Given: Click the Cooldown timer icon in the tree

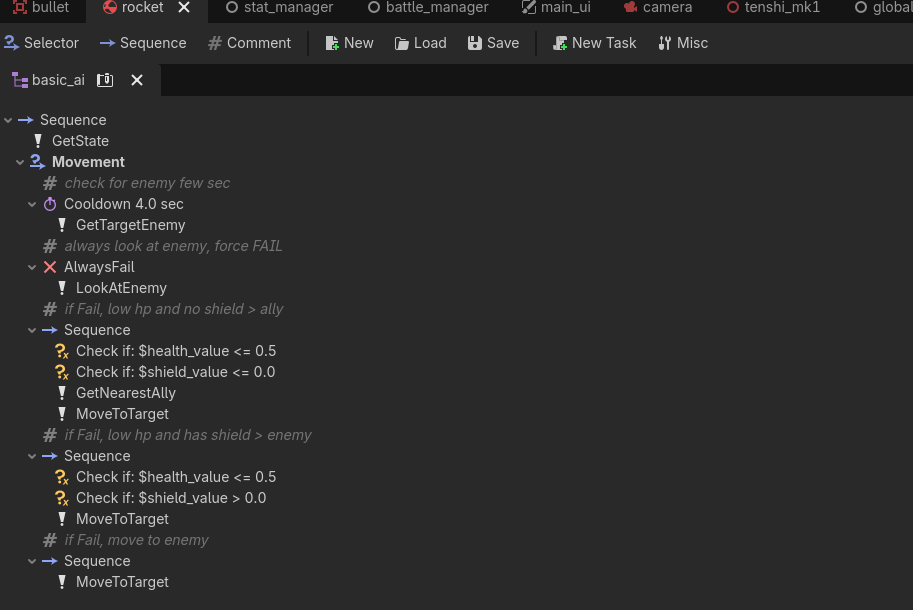Looking at the screenshot, I should [x=50, y=203].
